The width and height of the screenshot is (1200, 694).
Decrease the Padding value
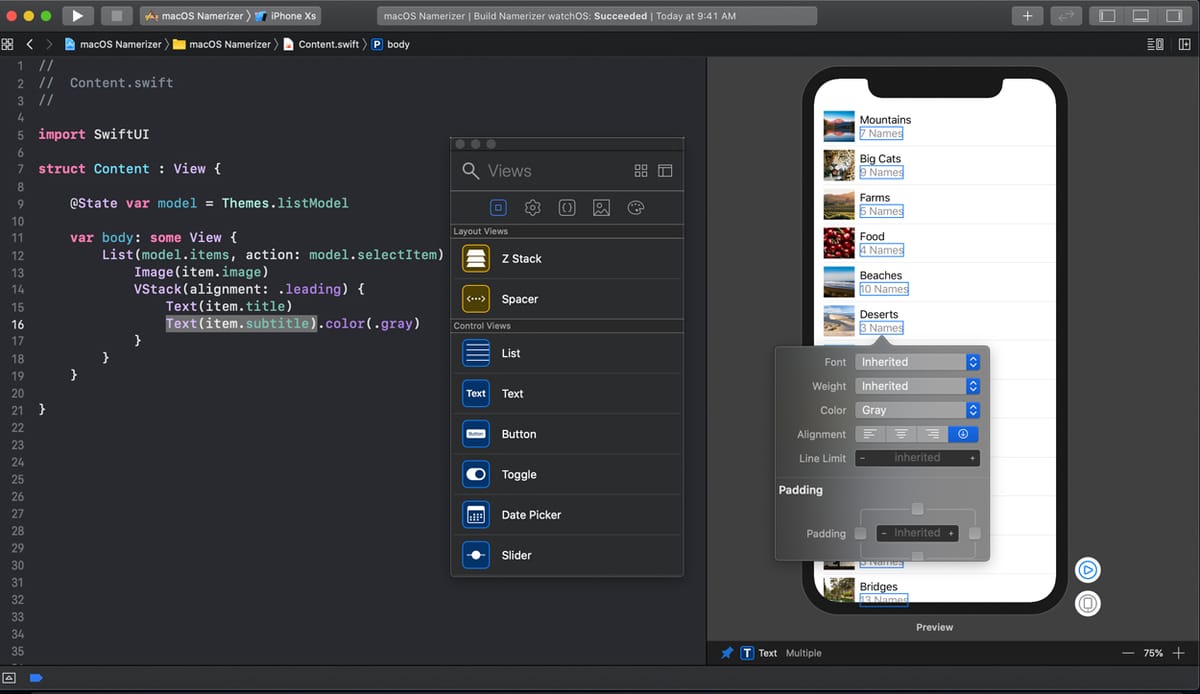(884, 533)
